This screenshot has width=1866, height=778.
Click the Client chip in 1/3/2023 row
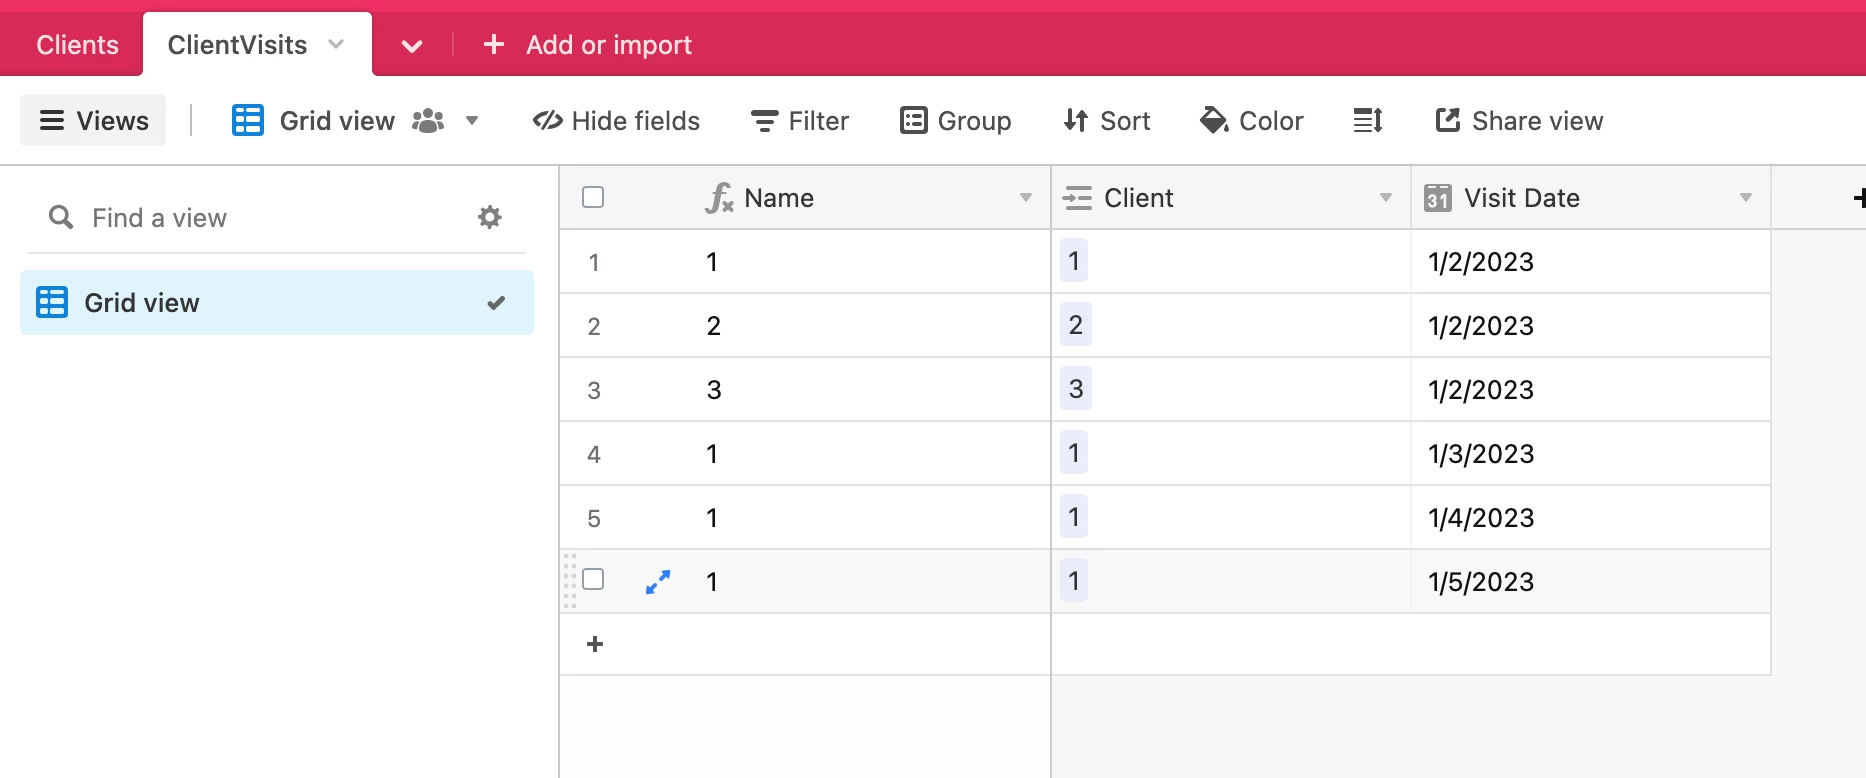1074,453
